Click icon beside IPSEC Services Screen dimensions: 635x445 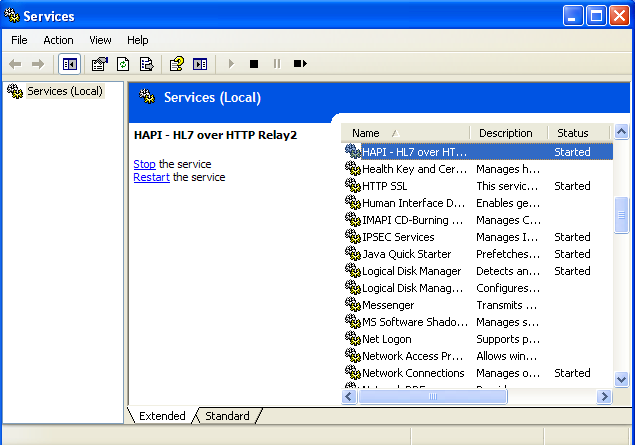coord(353,236)
